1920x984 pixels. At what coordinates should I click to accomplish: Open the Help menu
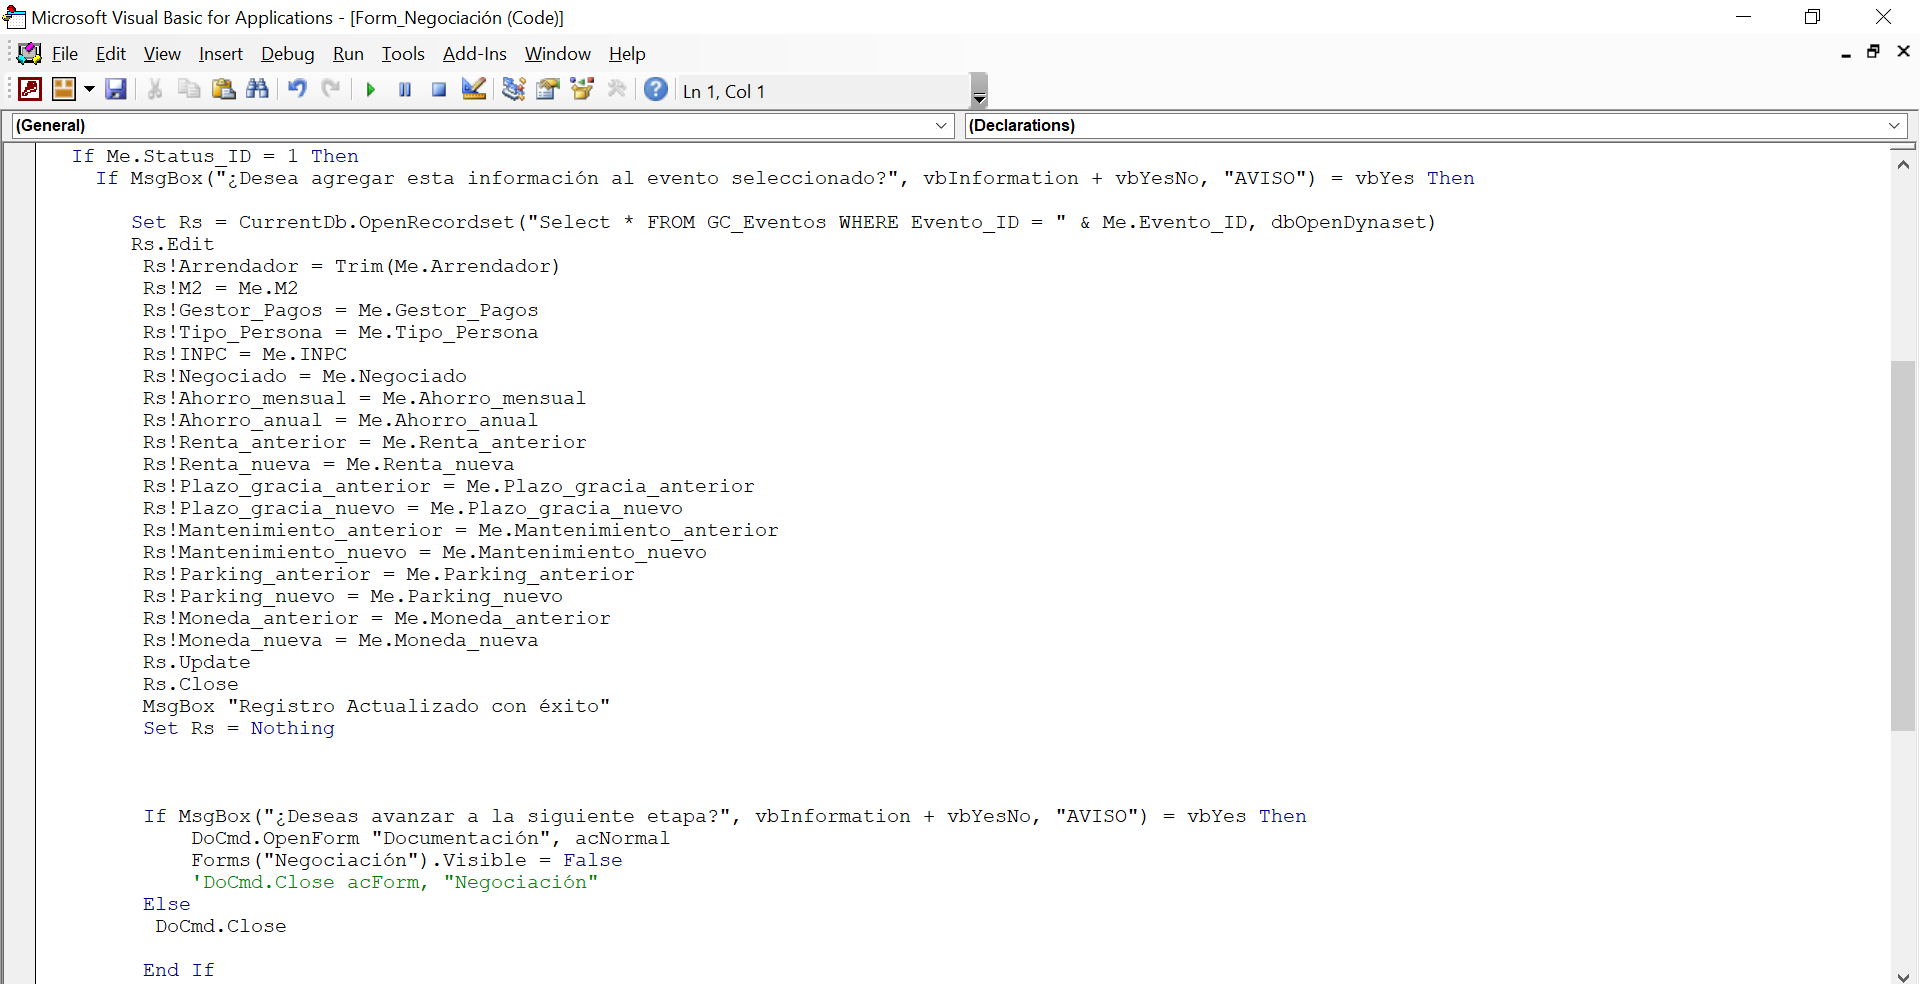[627, 54]
